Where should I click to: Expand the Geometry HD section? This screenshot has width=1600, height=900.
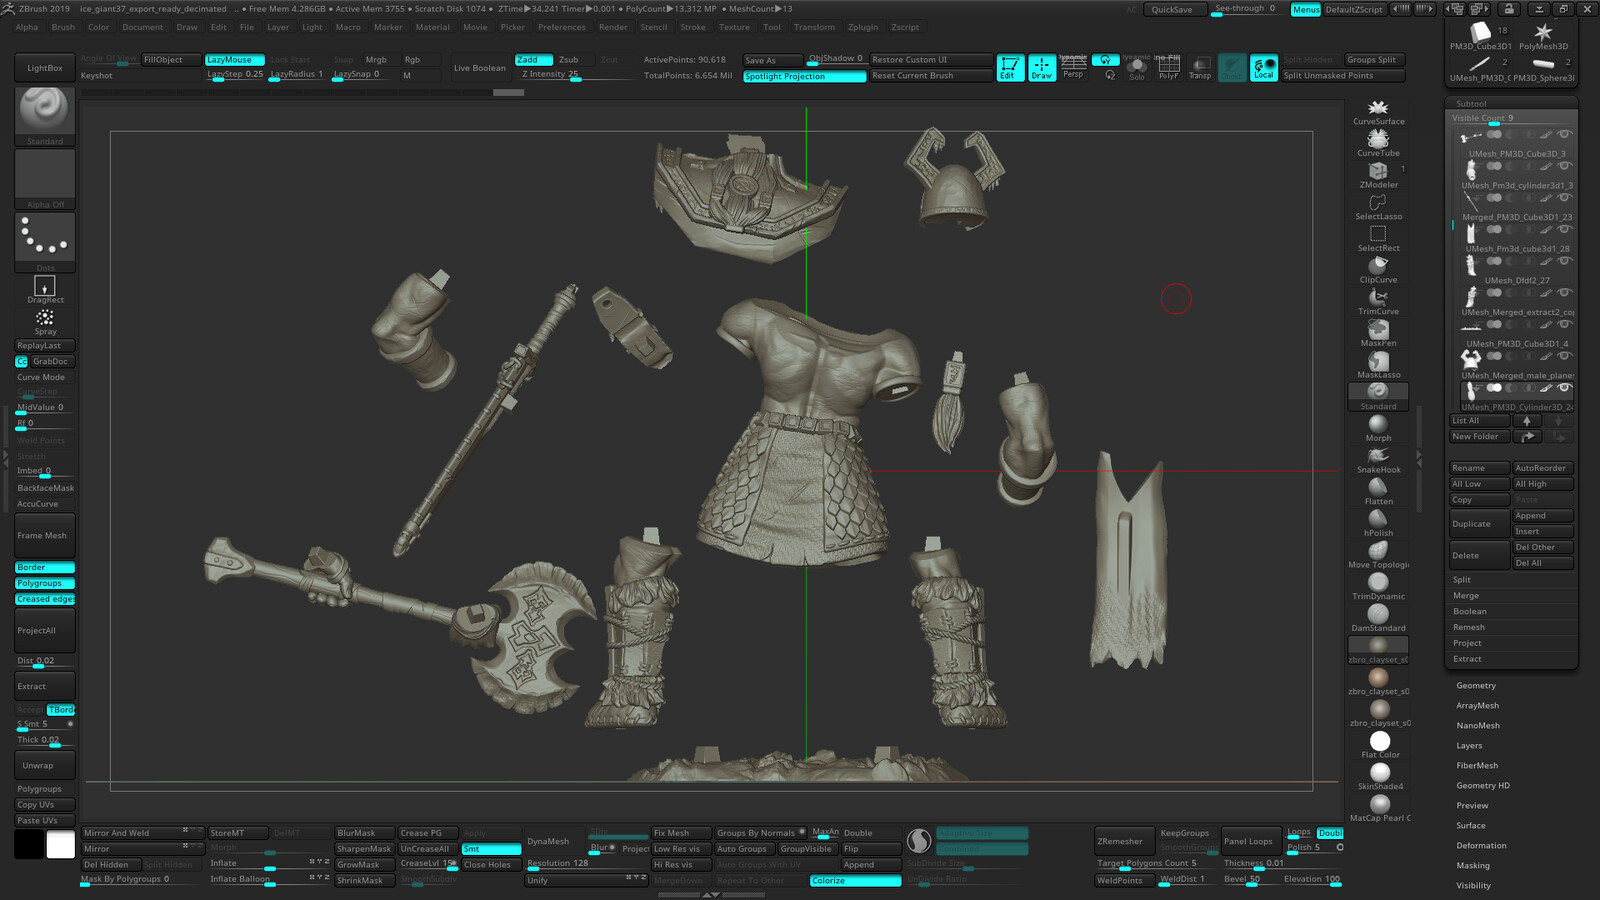pyautogui.click(x=1483, y=786)
